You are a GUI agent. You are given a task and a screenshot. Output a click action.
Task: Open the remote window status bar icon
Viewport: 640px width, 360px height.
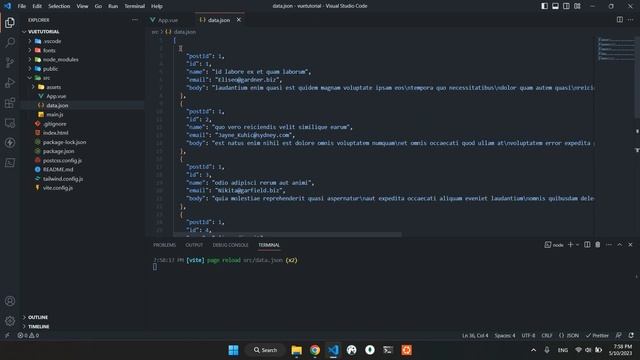pos(7,335)
